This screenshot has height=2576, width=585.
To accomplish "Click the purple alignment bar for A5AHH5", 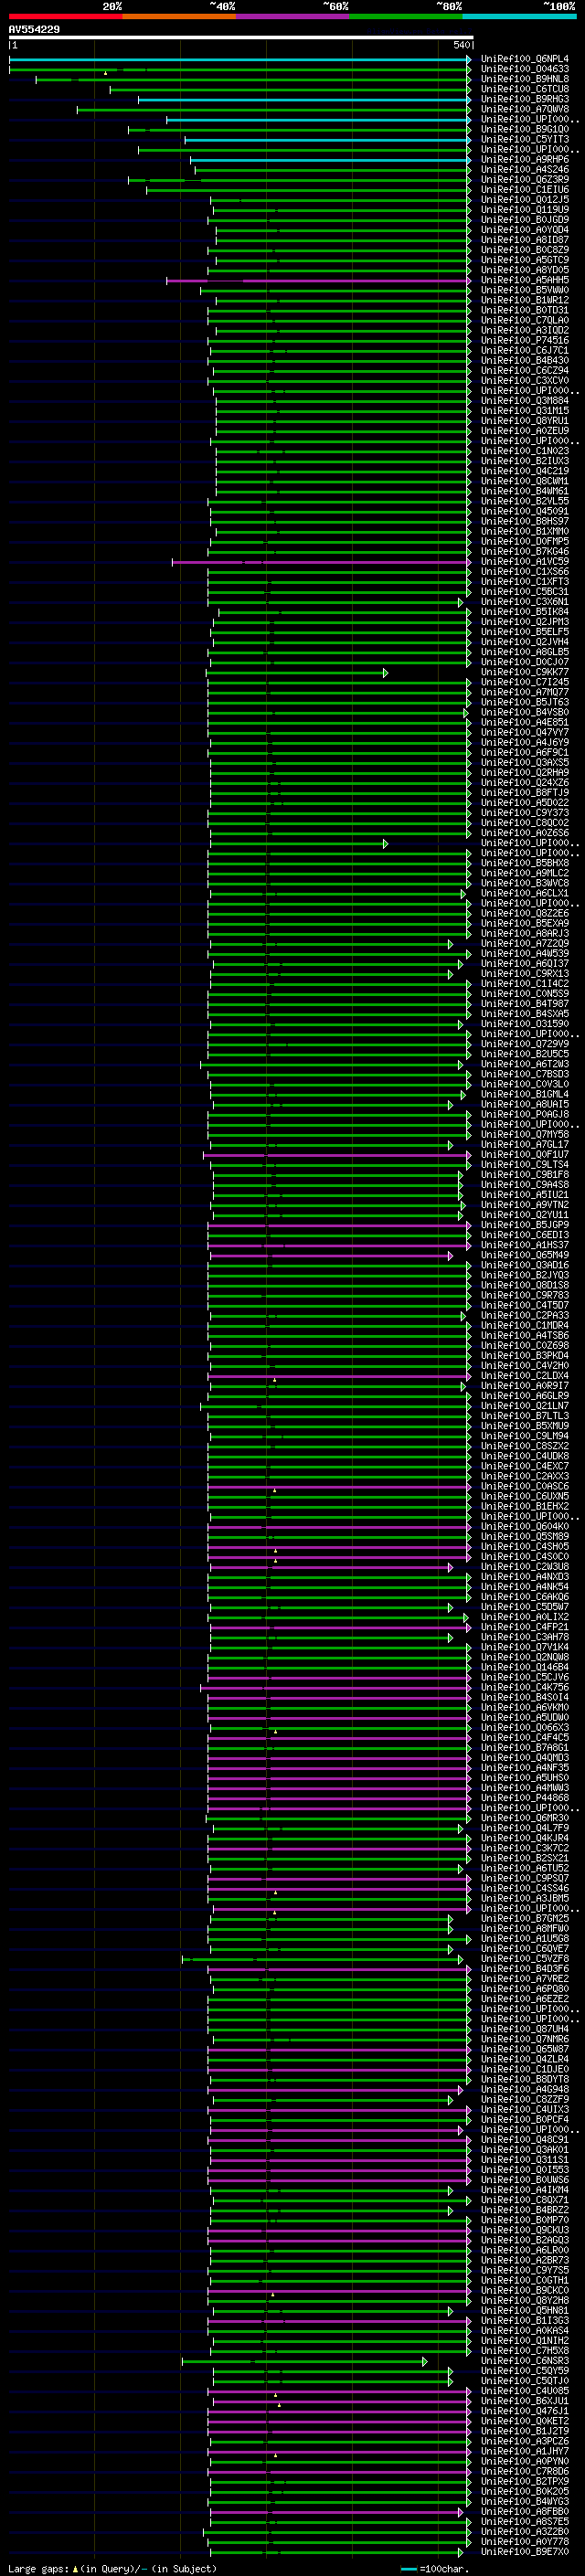I will [x=318, y=281].
